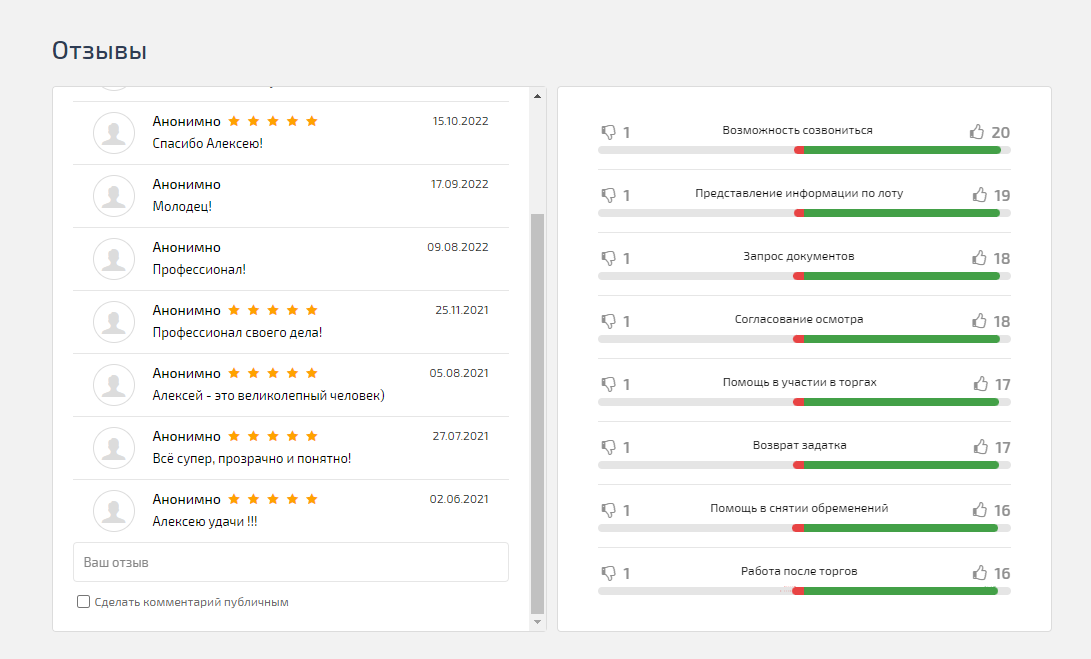Click the review text Алексею удачи !!!
Viewport: 1091px width, 659px height.
tap(204, 521)
